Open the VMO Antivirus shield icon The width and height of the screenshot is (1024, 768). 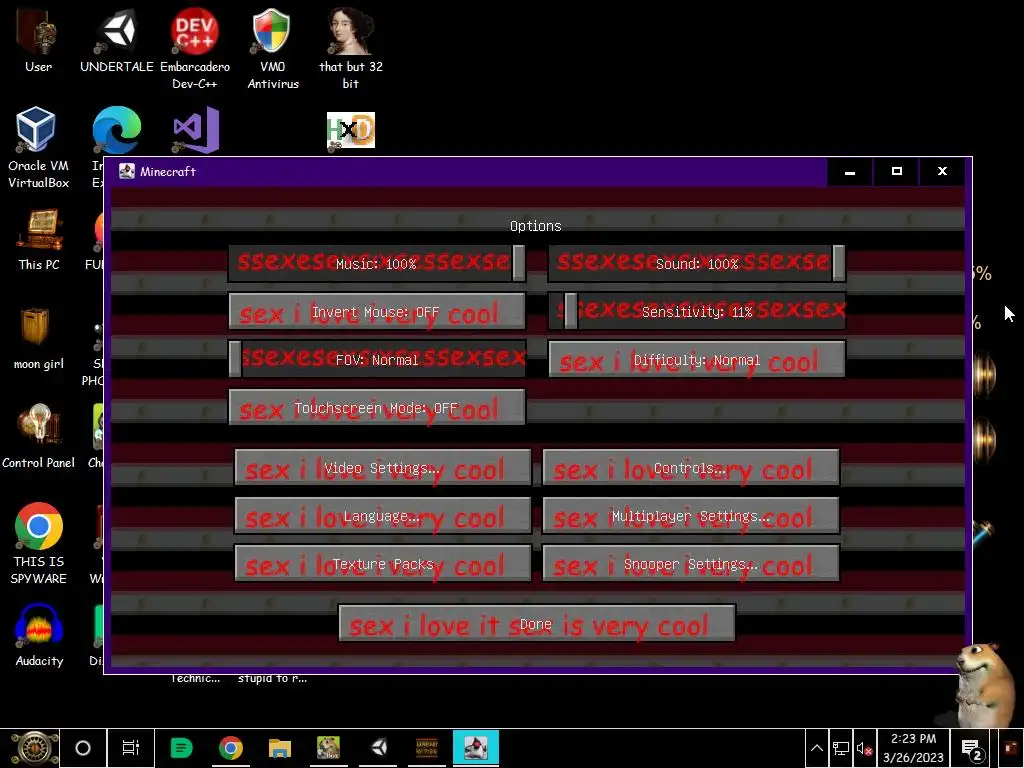click(x=272, y=49)
